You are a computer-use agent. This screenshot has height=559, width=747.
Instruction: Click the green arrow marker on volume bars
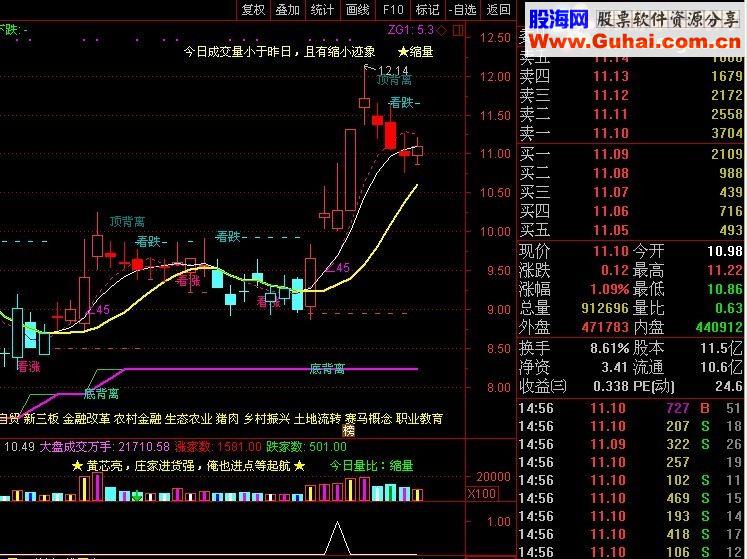pyautogui.click(x=137, y=496)
